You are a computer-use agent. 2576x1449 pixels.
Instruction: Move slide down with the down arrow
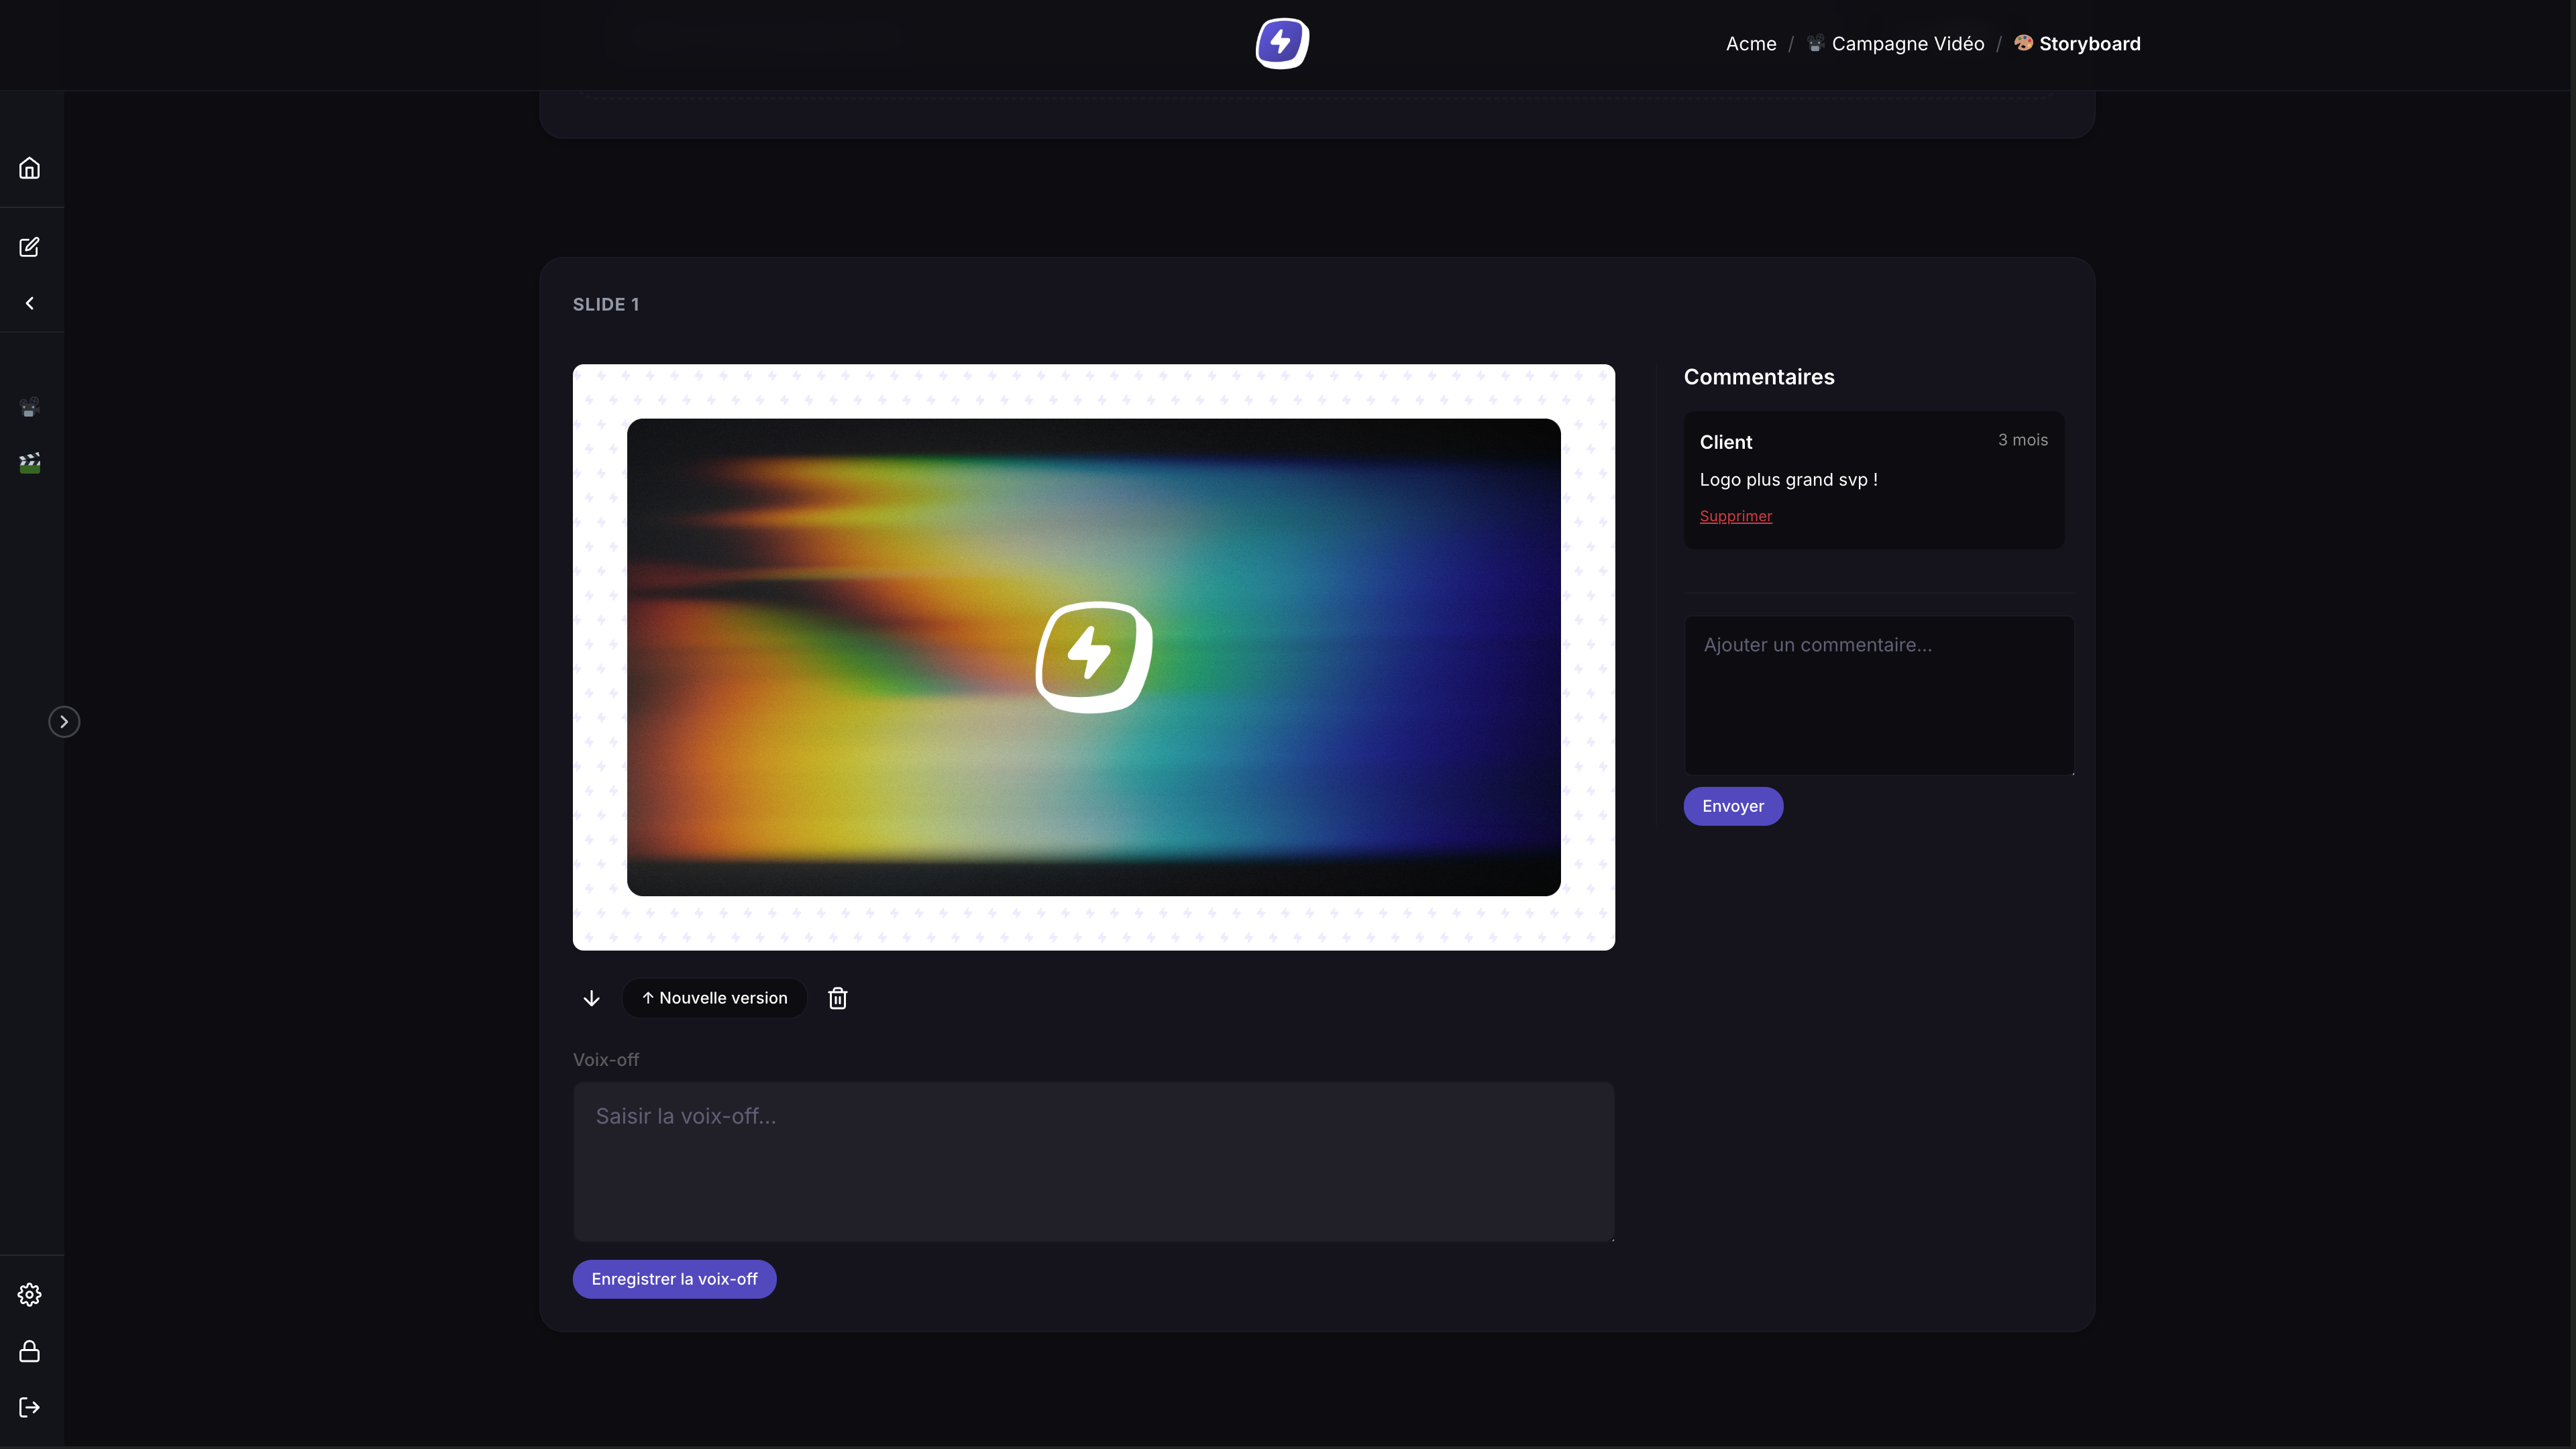[x=592, y=998]
